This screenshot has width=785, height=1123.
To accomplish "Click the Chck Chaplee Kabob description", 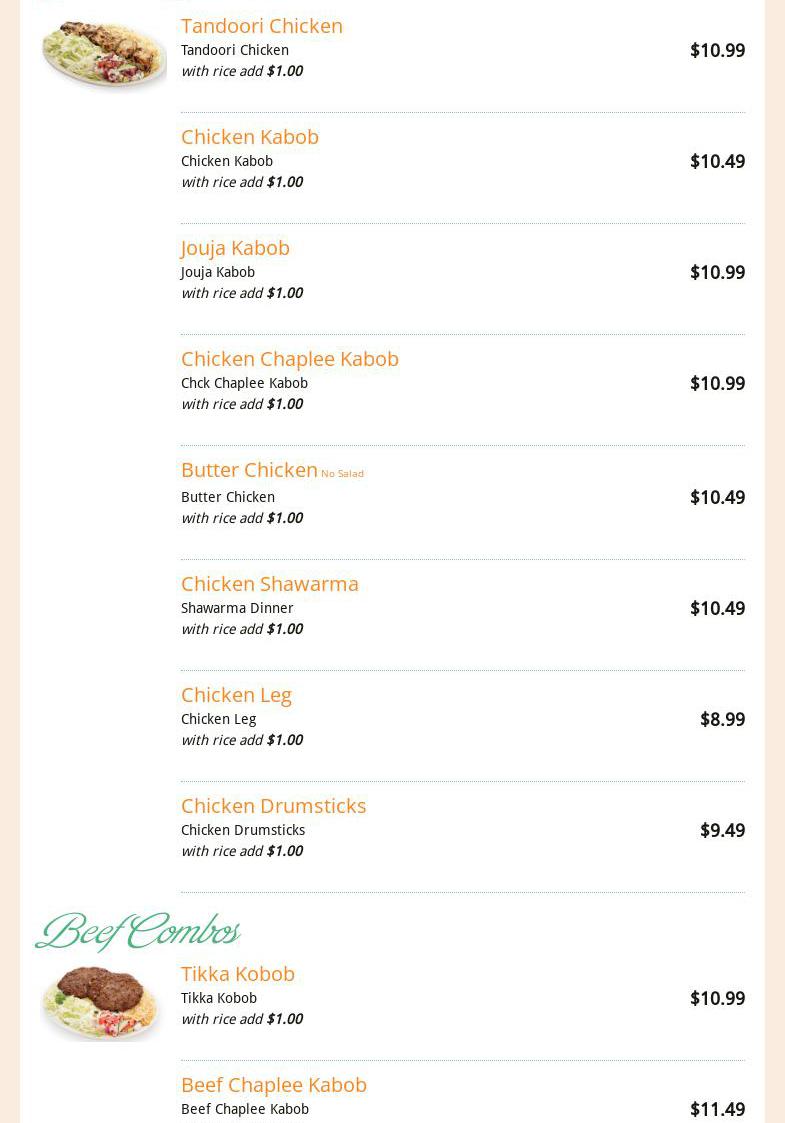I will pos(244,383).
